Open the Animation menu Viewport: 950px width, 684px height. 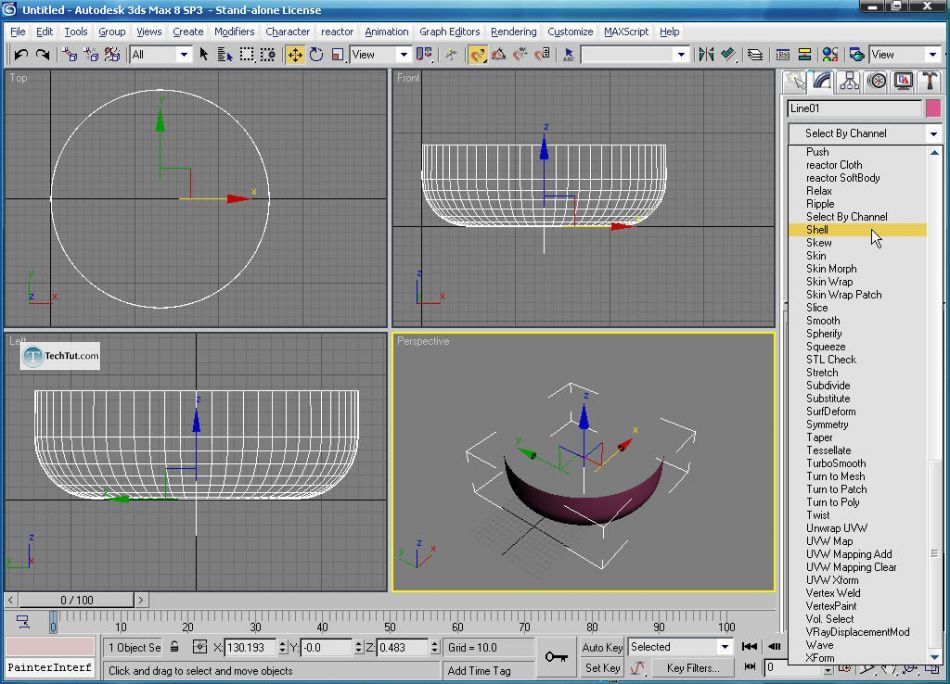coord(386,32)
